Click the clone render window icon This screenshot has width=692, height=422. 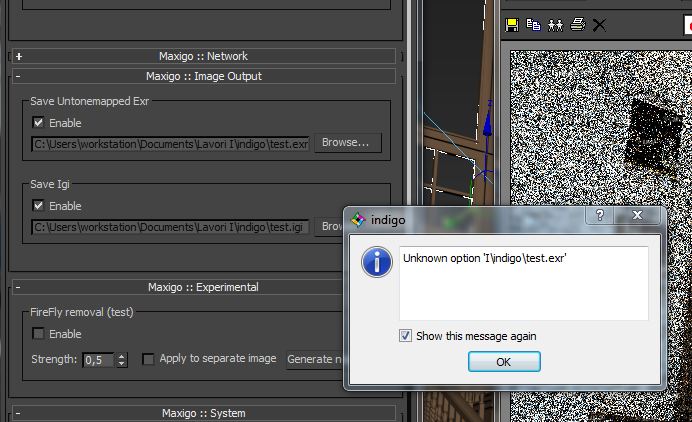coord(555,24)
